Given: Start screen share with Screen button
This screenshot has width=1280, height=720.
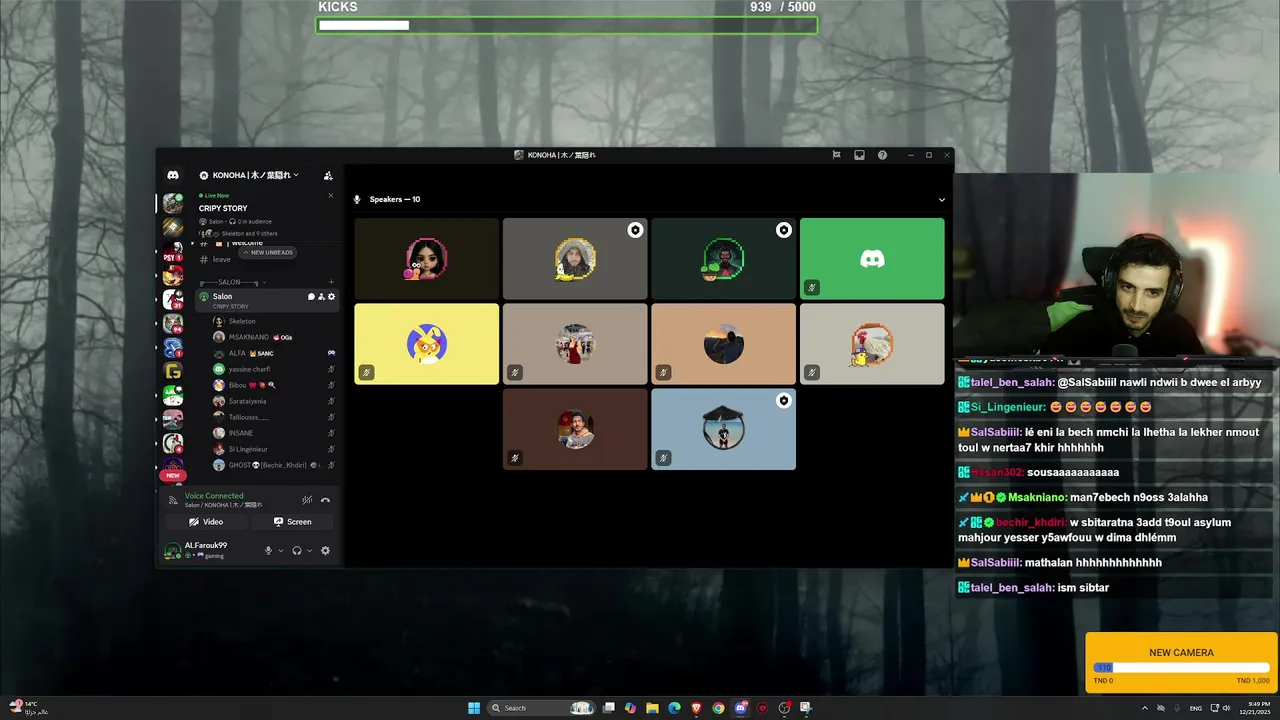Looking at the screenshot, I should pos(292,522).
